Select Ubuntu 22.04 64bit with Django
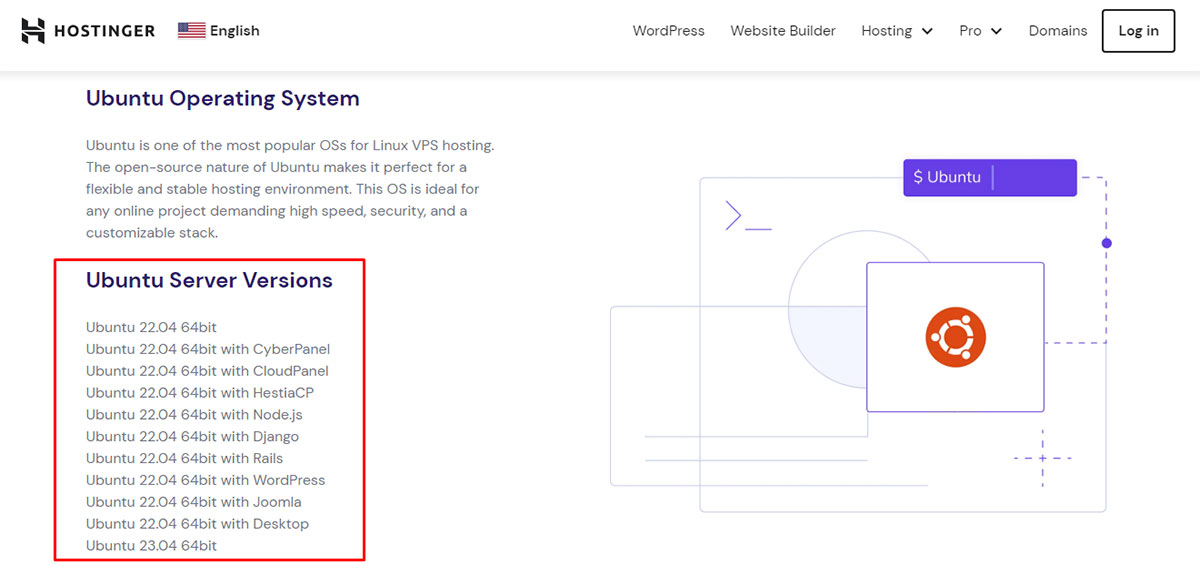This screenshot has width=1200, height=565. click(x=192, y=437)
